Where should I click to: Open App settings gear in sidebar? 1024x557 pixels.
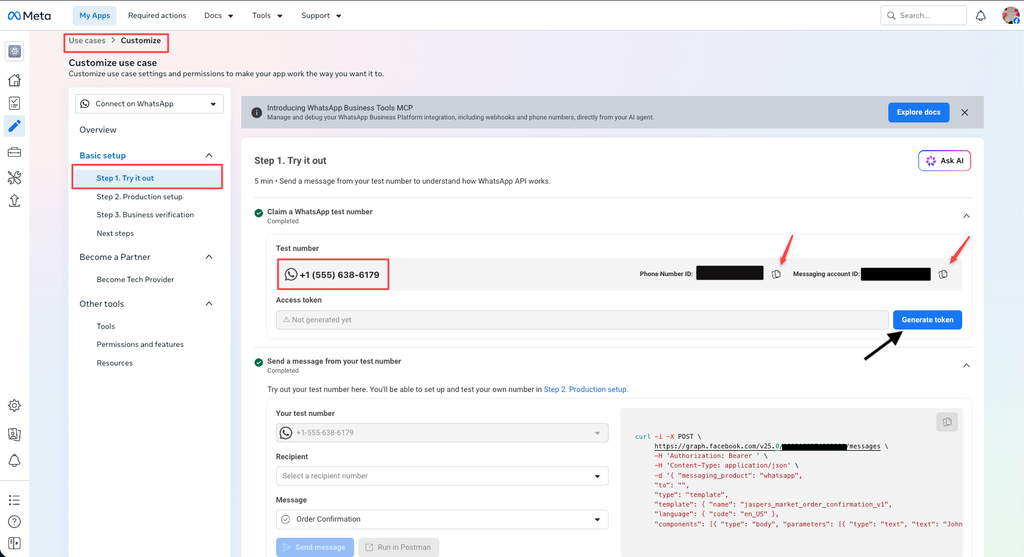point(14,406)
